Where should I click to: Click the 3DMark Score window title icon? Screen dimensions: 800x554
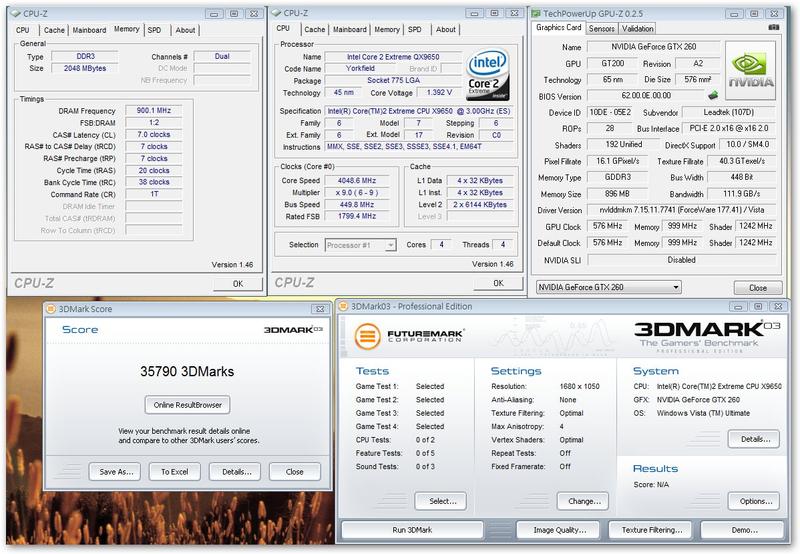click(51, 309)
